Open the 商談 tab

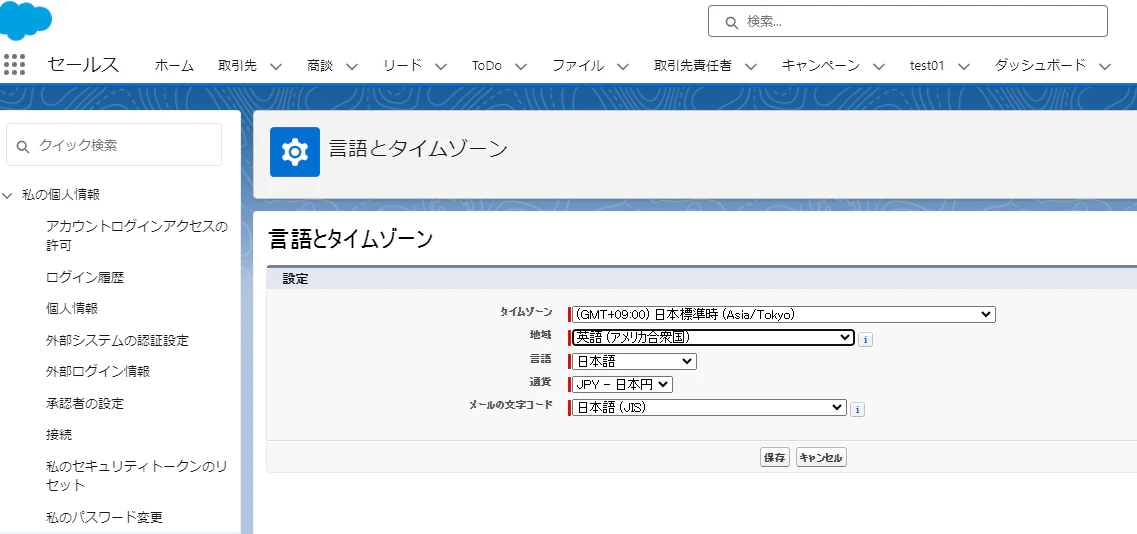tap(320, 65)
